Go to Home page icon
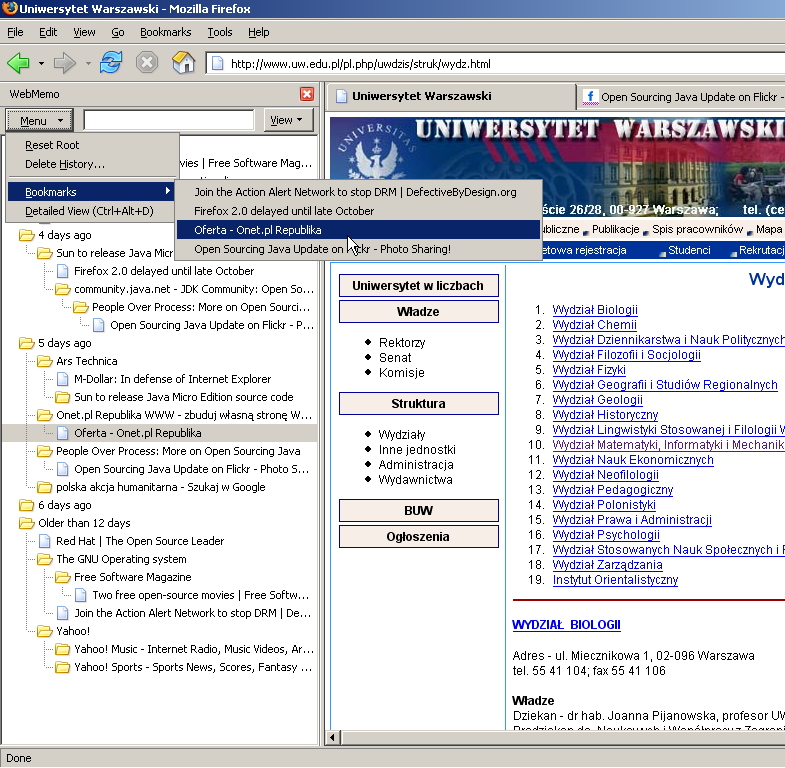The height and width of the screenshot is (768, 785). (x=183, y=63)
